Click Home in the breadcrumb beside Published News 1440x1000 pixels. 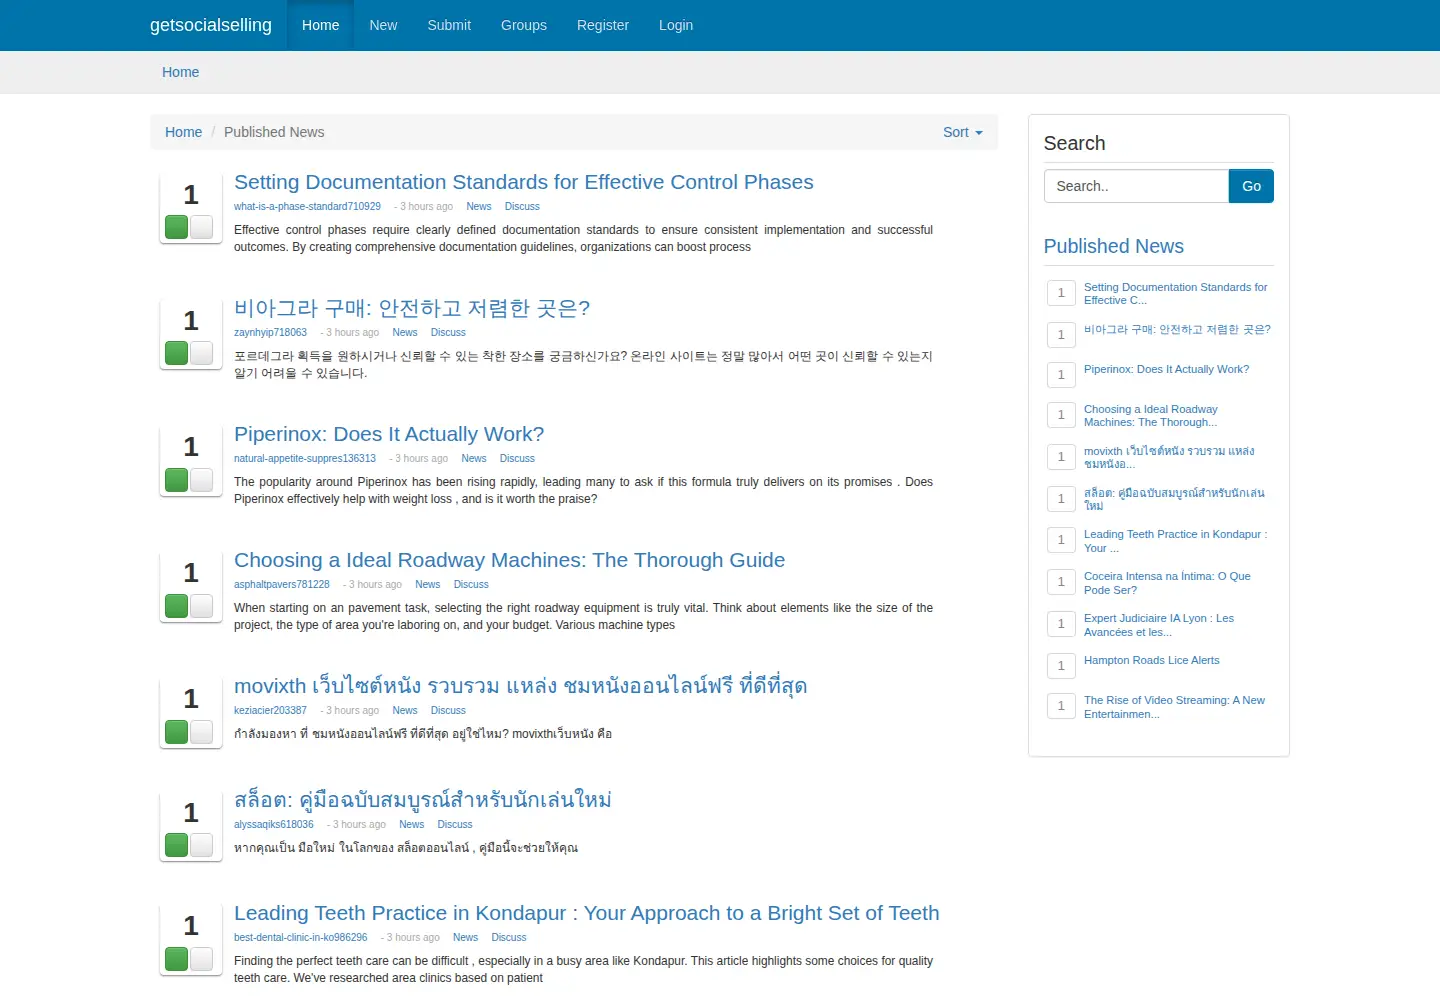click(183, 132)
